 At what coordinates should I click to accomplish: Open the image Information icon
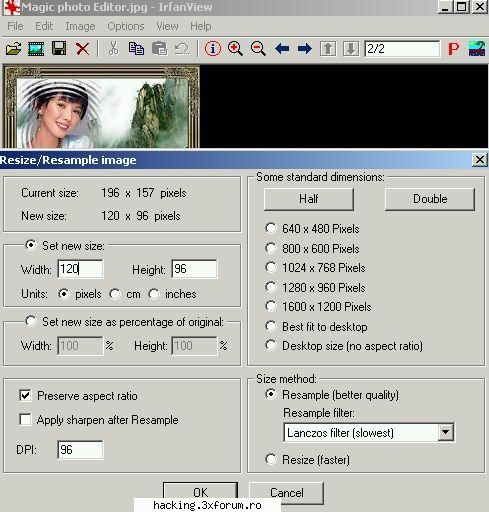pos(213,49)
